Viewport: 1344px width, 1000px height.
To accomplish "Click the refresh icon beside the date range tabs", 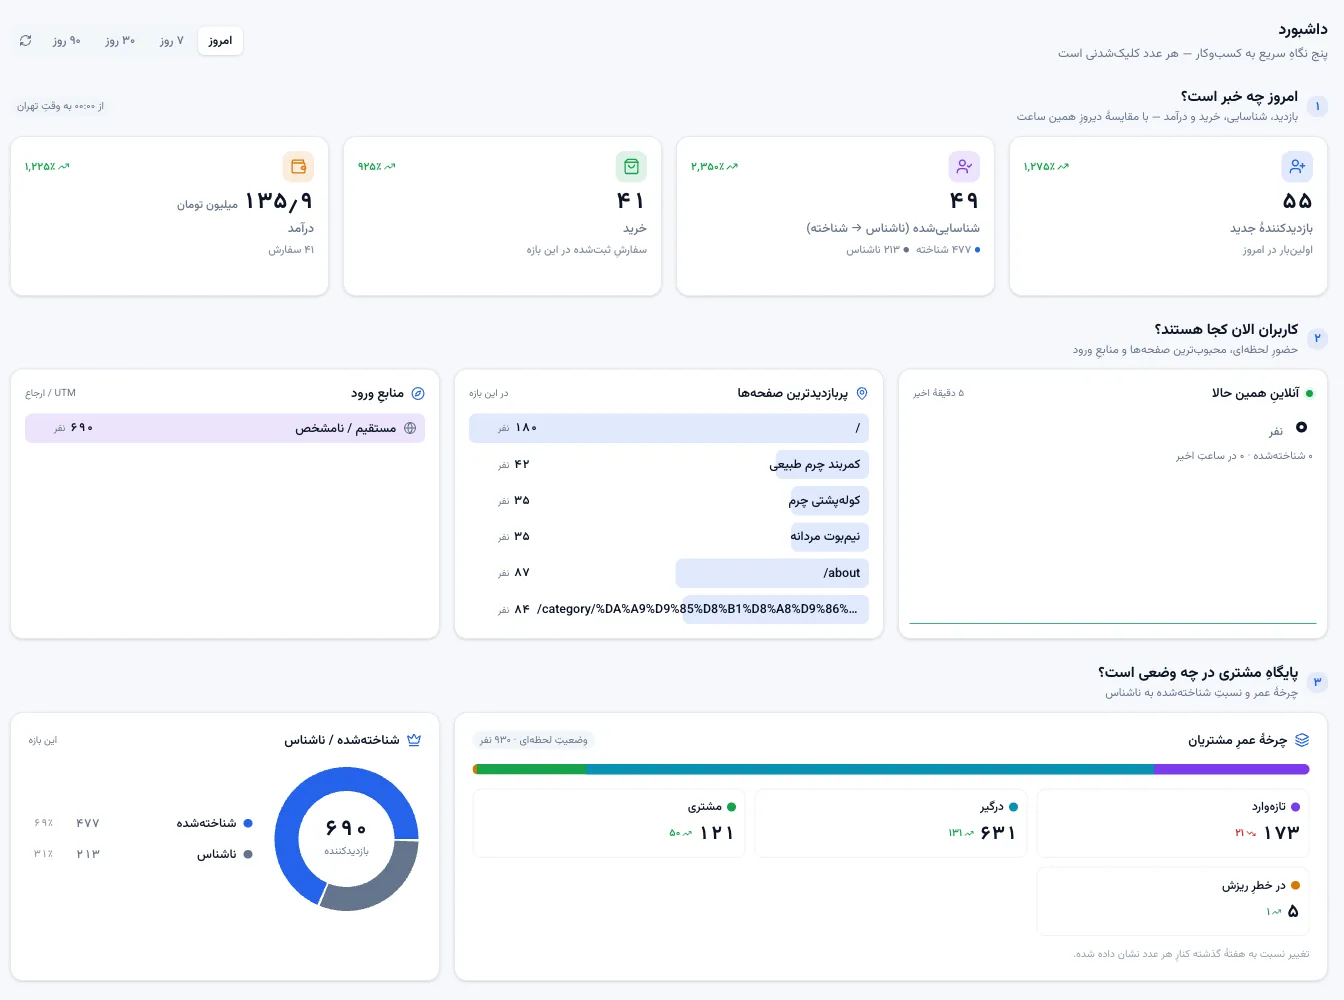I will (26, 41).
